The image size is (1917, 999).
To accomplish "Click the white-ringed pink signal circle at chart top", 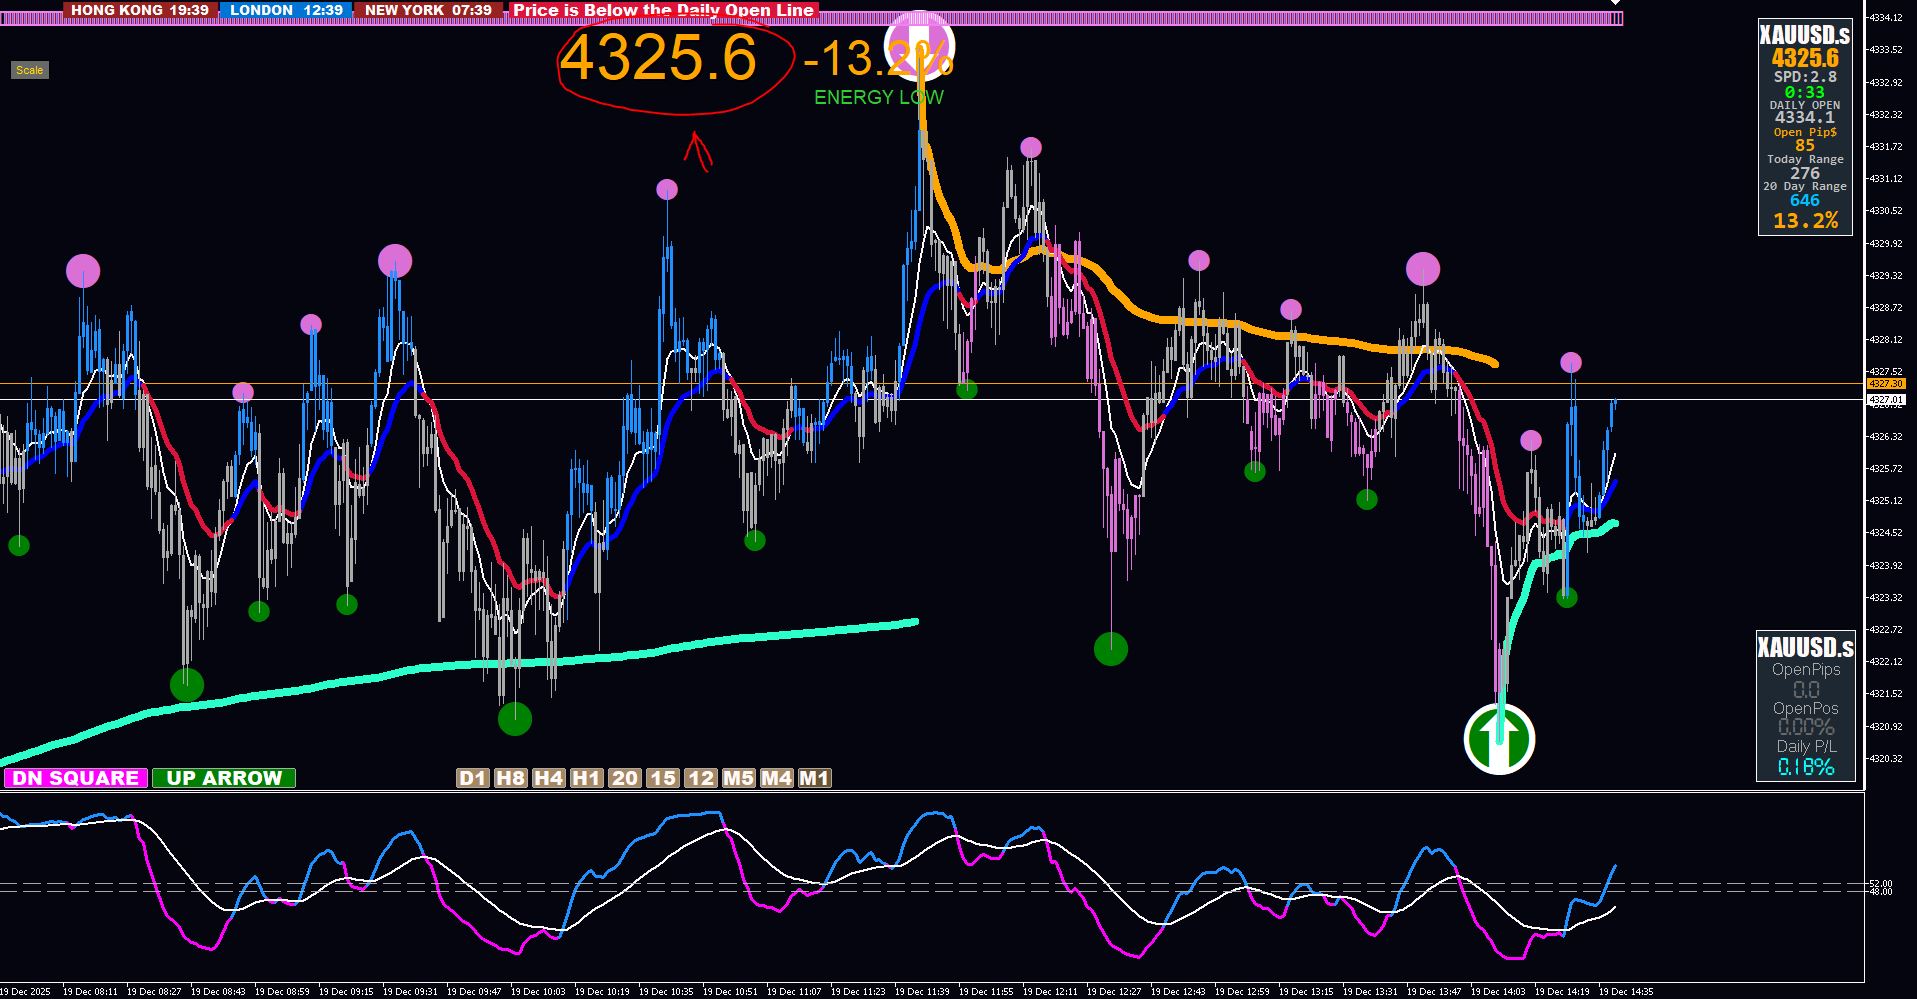I will (919, 46).
